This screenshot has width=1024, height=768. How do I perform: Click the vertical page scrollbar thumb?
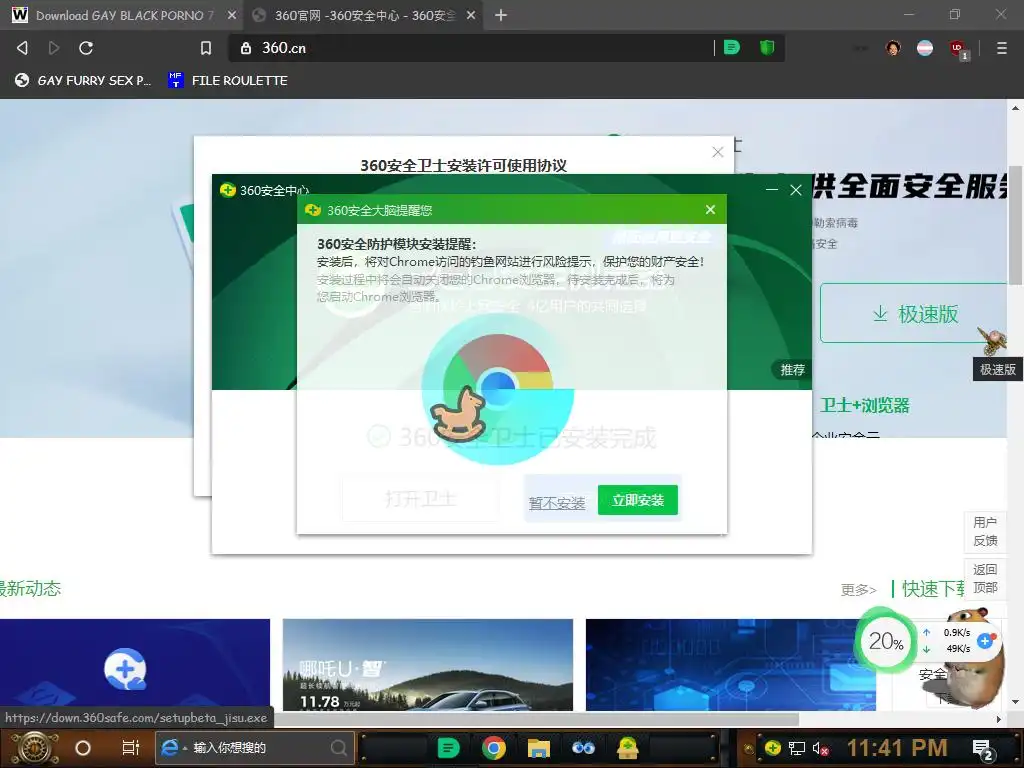(x=1015, y=225)
